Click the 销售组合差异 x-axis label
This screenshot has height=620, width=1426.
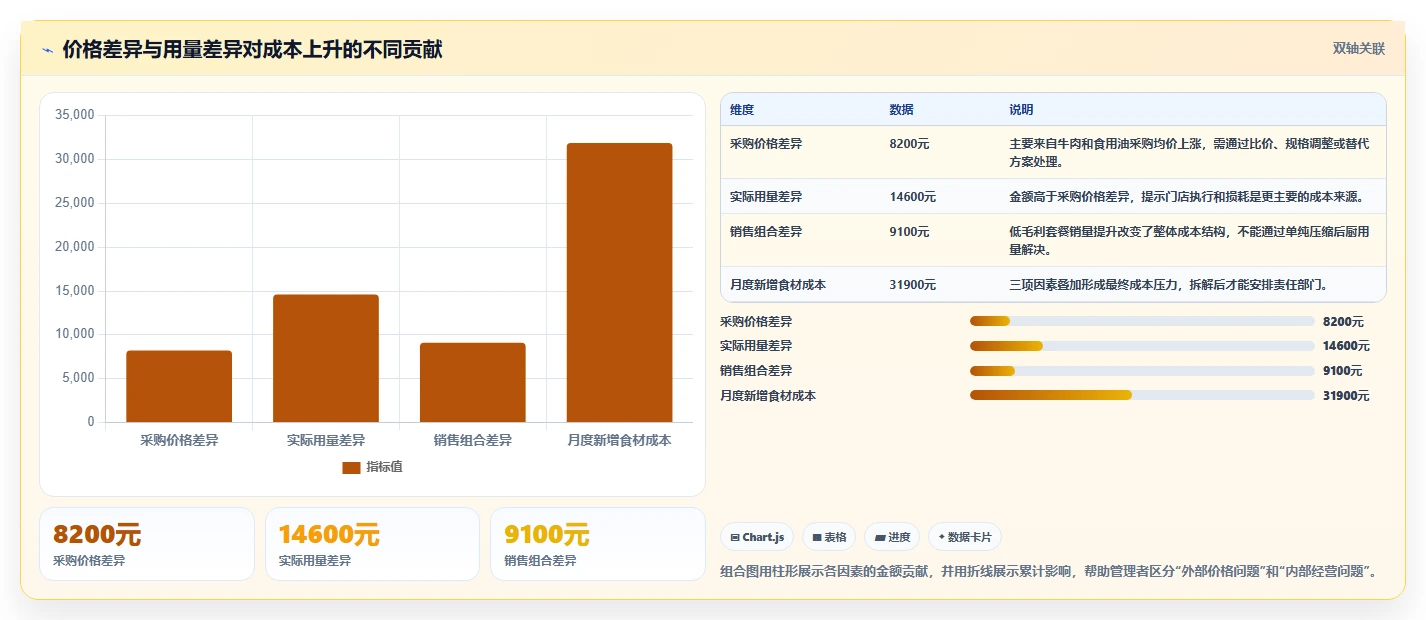tap(472, 440)
